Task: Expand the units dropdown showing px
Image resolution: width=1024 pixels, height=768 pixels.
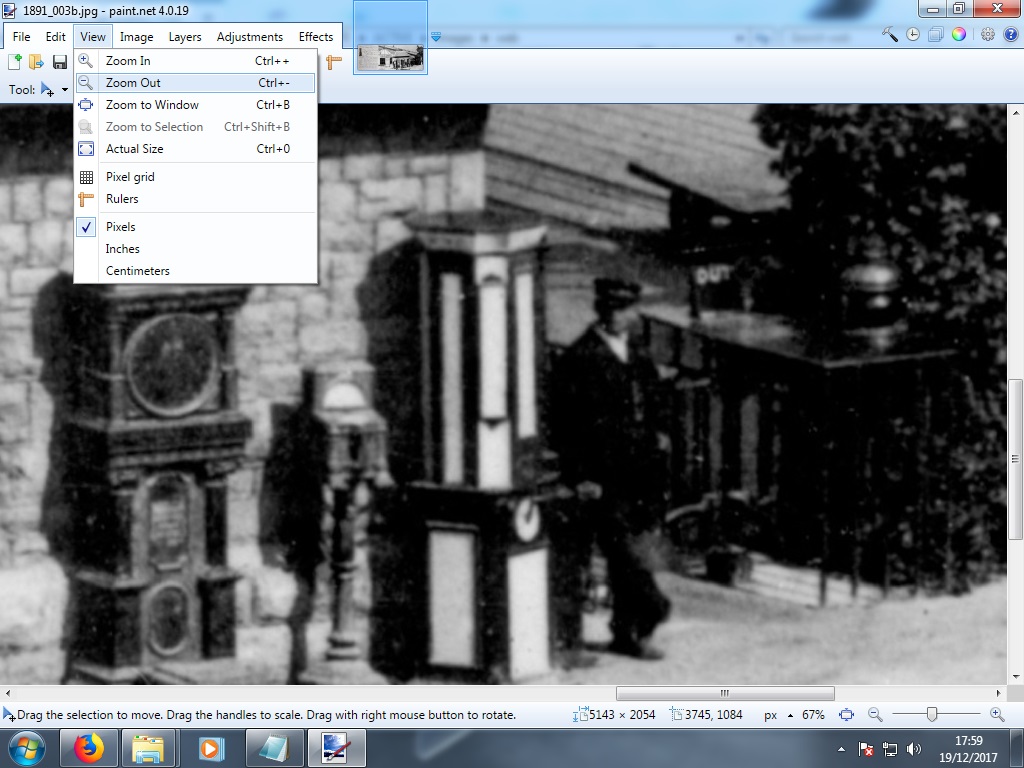Action: (780, 714)
